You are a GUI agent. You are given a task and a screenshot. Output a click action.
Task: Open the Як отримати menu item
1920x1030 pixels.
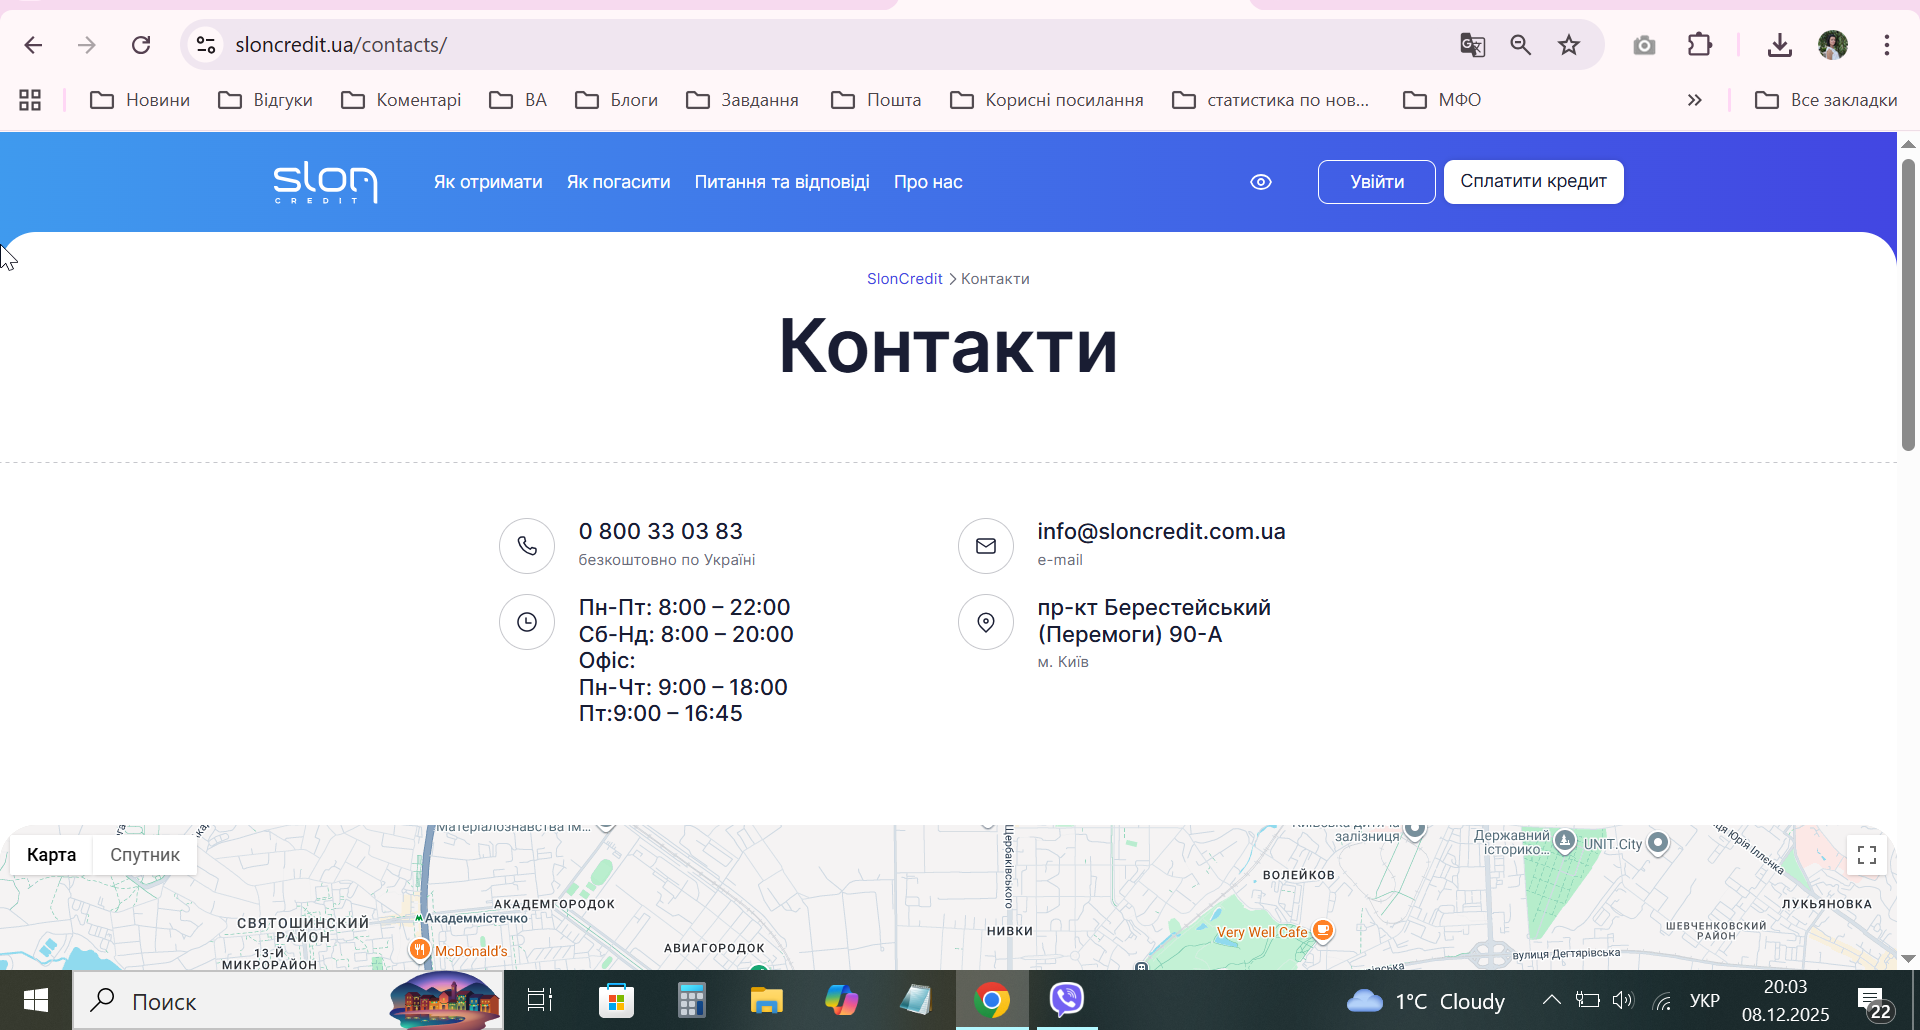point(488,182)
